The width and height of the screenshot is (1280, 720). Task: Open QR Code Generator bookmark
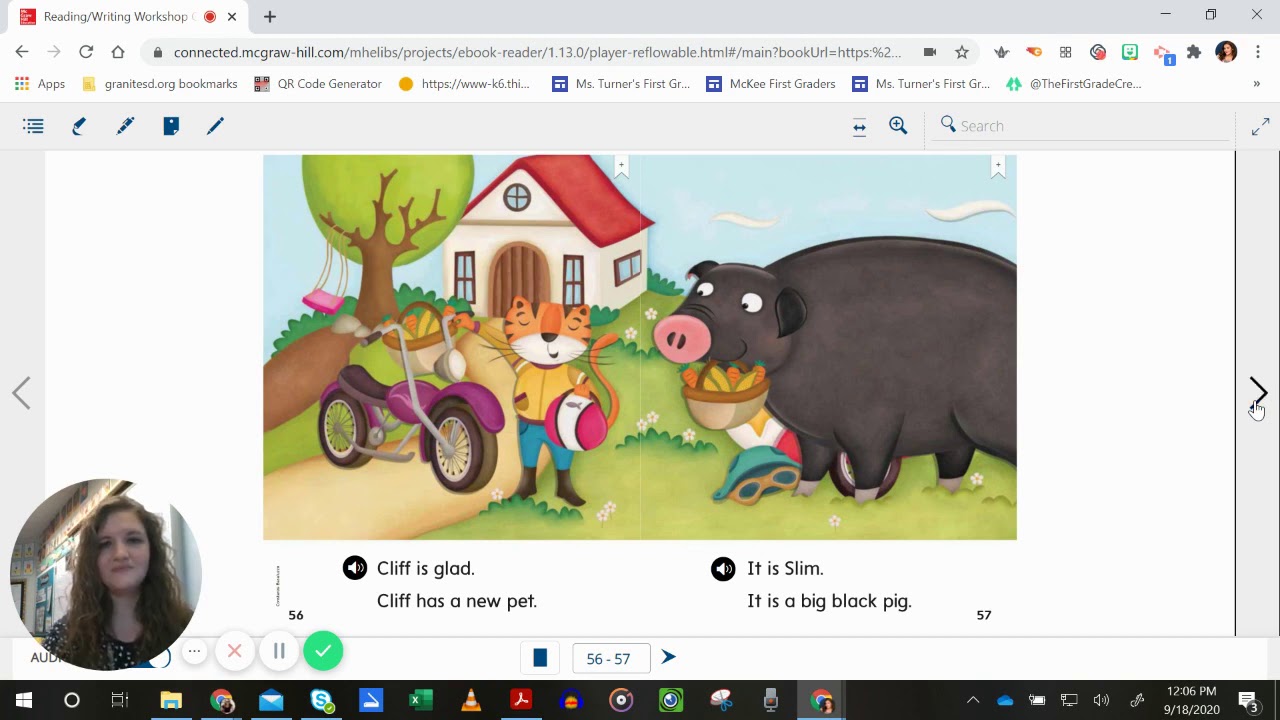[x=318, y=84]
